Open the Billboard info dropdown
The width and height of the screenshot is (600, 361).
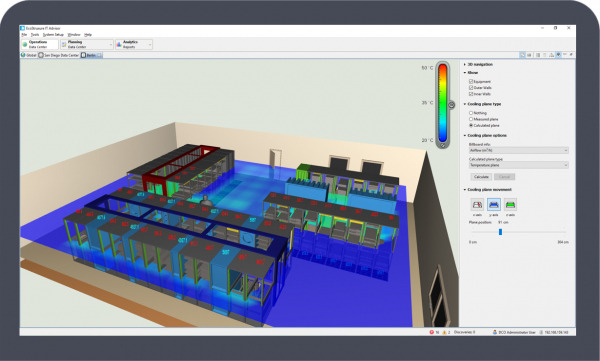[518, 150]
